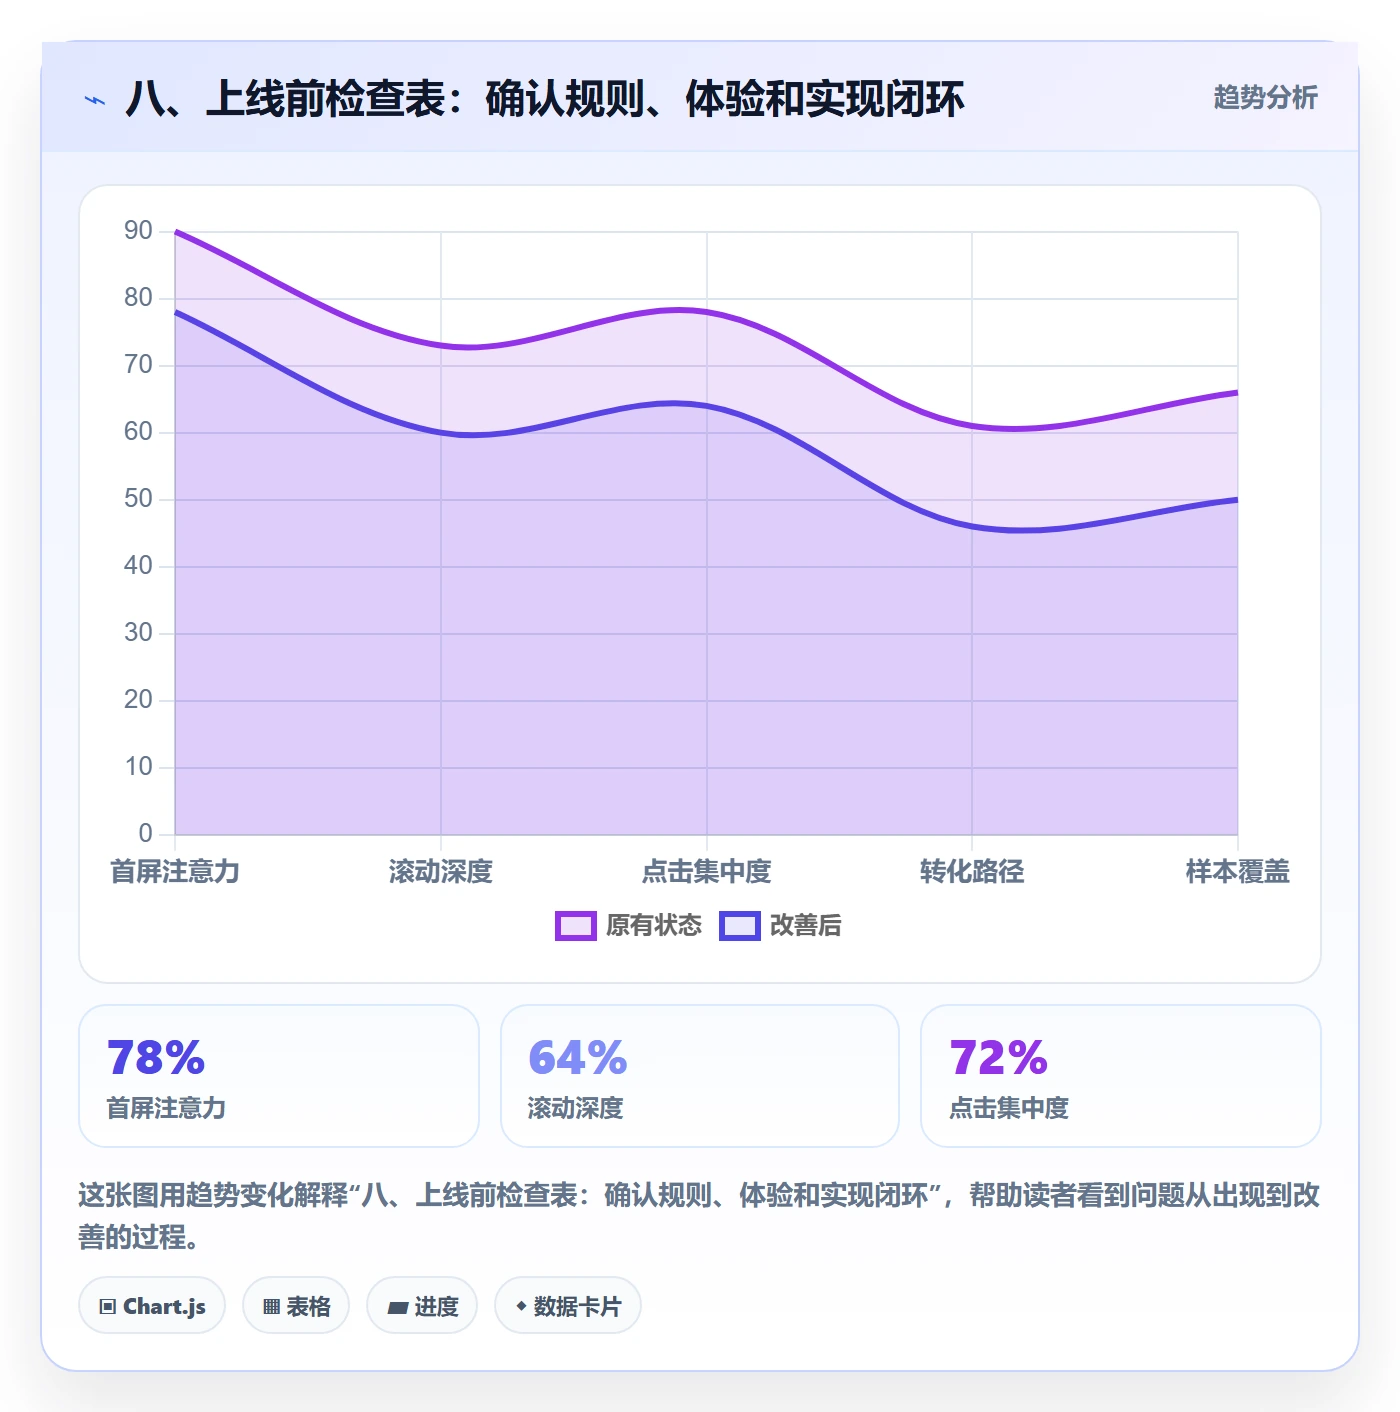Select the 表格 tag chip
Screen dimensions: 1400x1412
point(296,1306)
